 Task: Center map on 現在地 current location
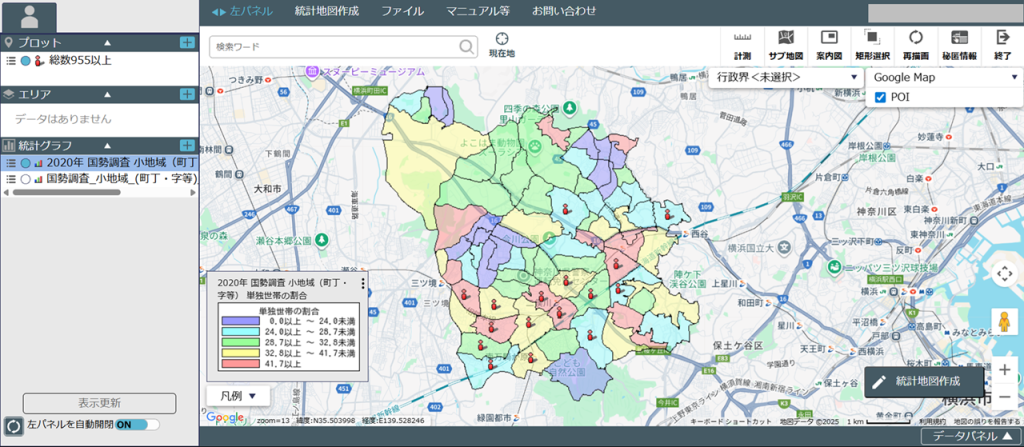[501, 44]
